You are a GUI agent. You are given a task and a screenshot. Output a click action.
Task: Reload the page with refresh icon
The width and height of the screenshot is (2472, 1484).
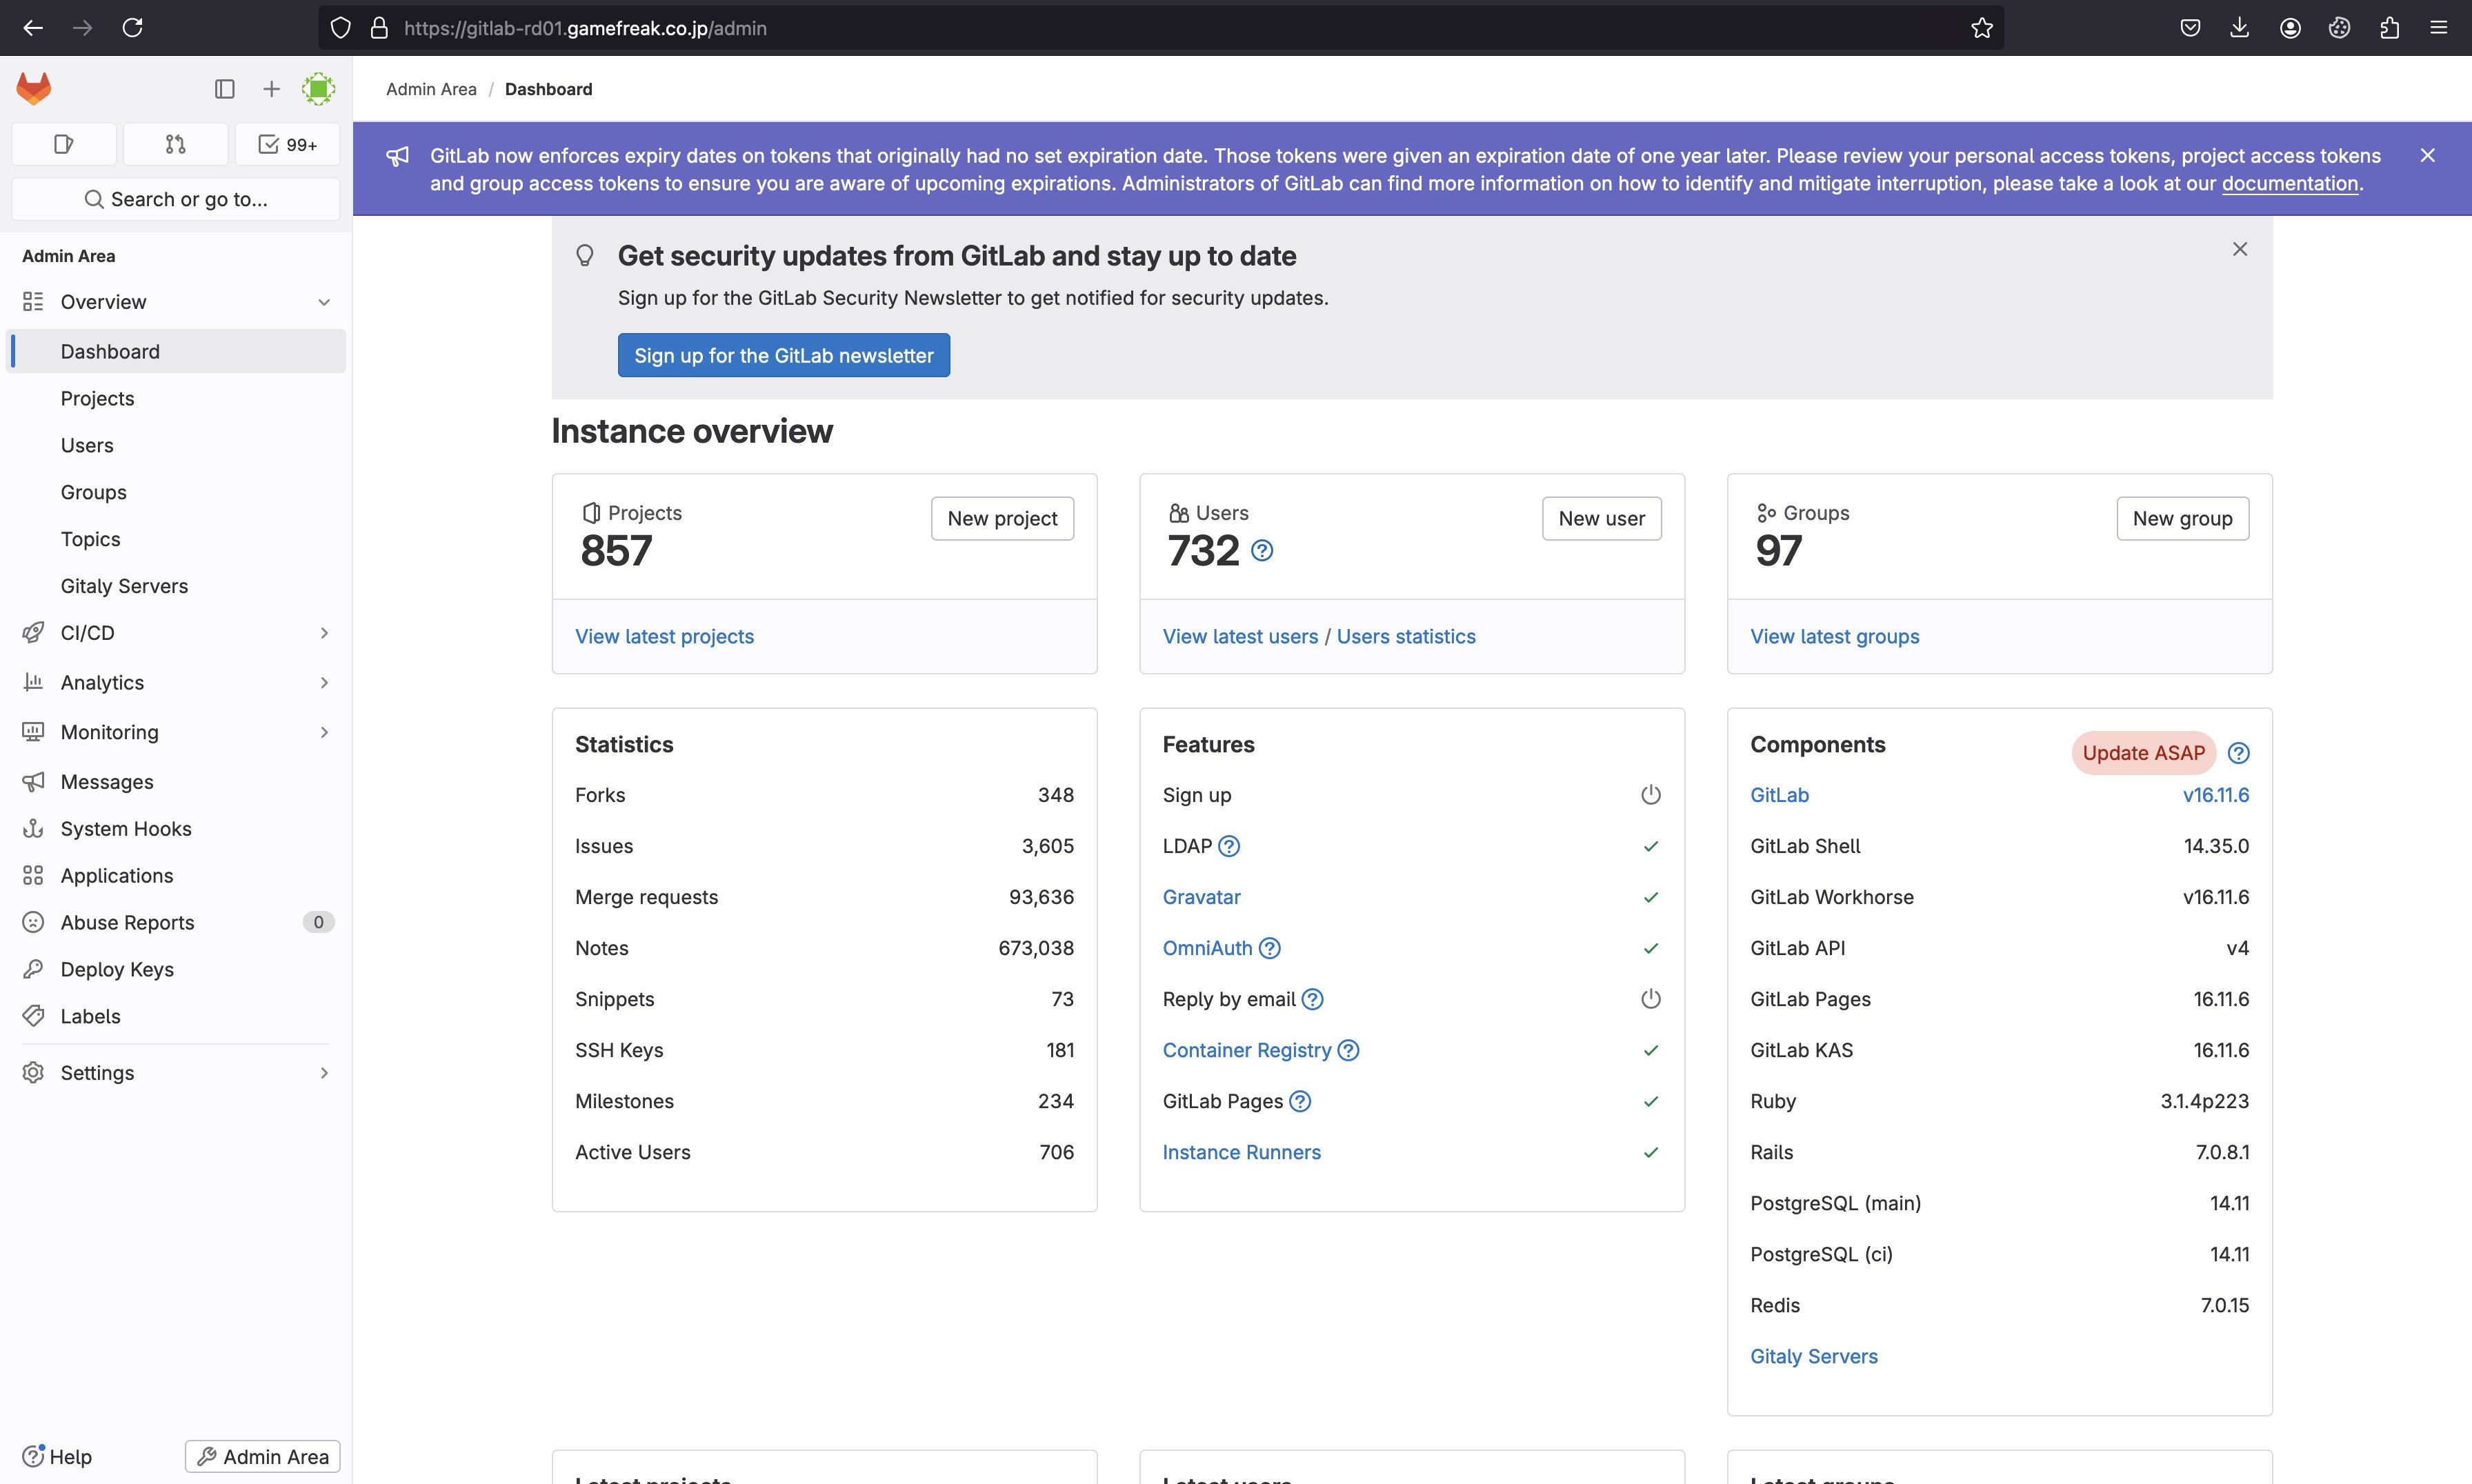click(132, 28)
